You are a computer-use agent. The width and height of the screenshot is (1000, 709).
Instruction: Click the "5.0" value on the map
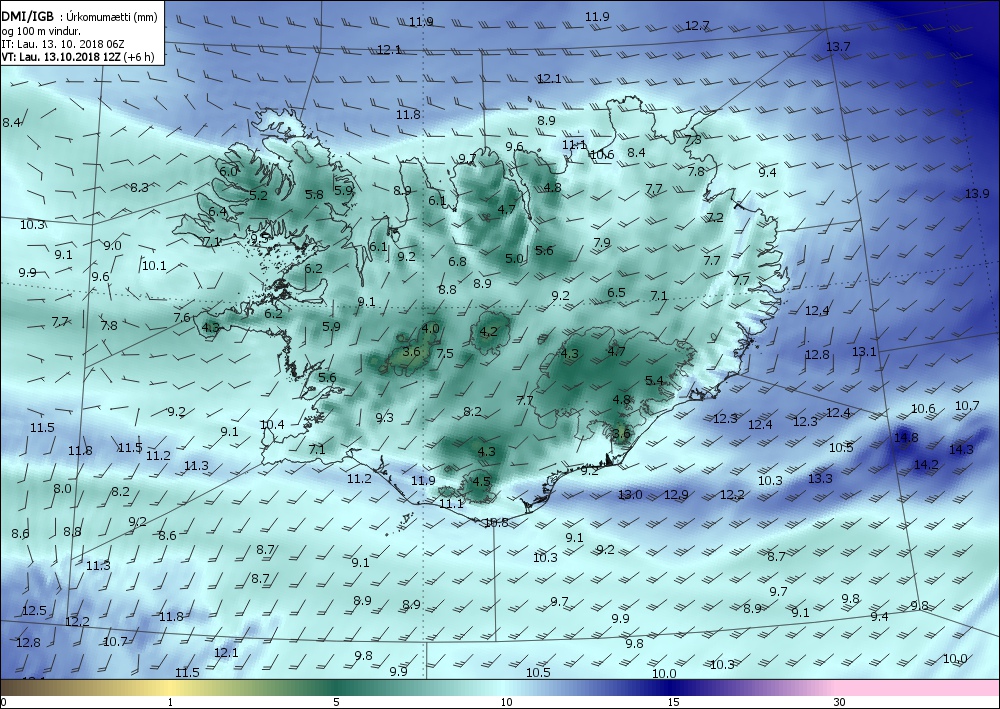pos(514,258)
